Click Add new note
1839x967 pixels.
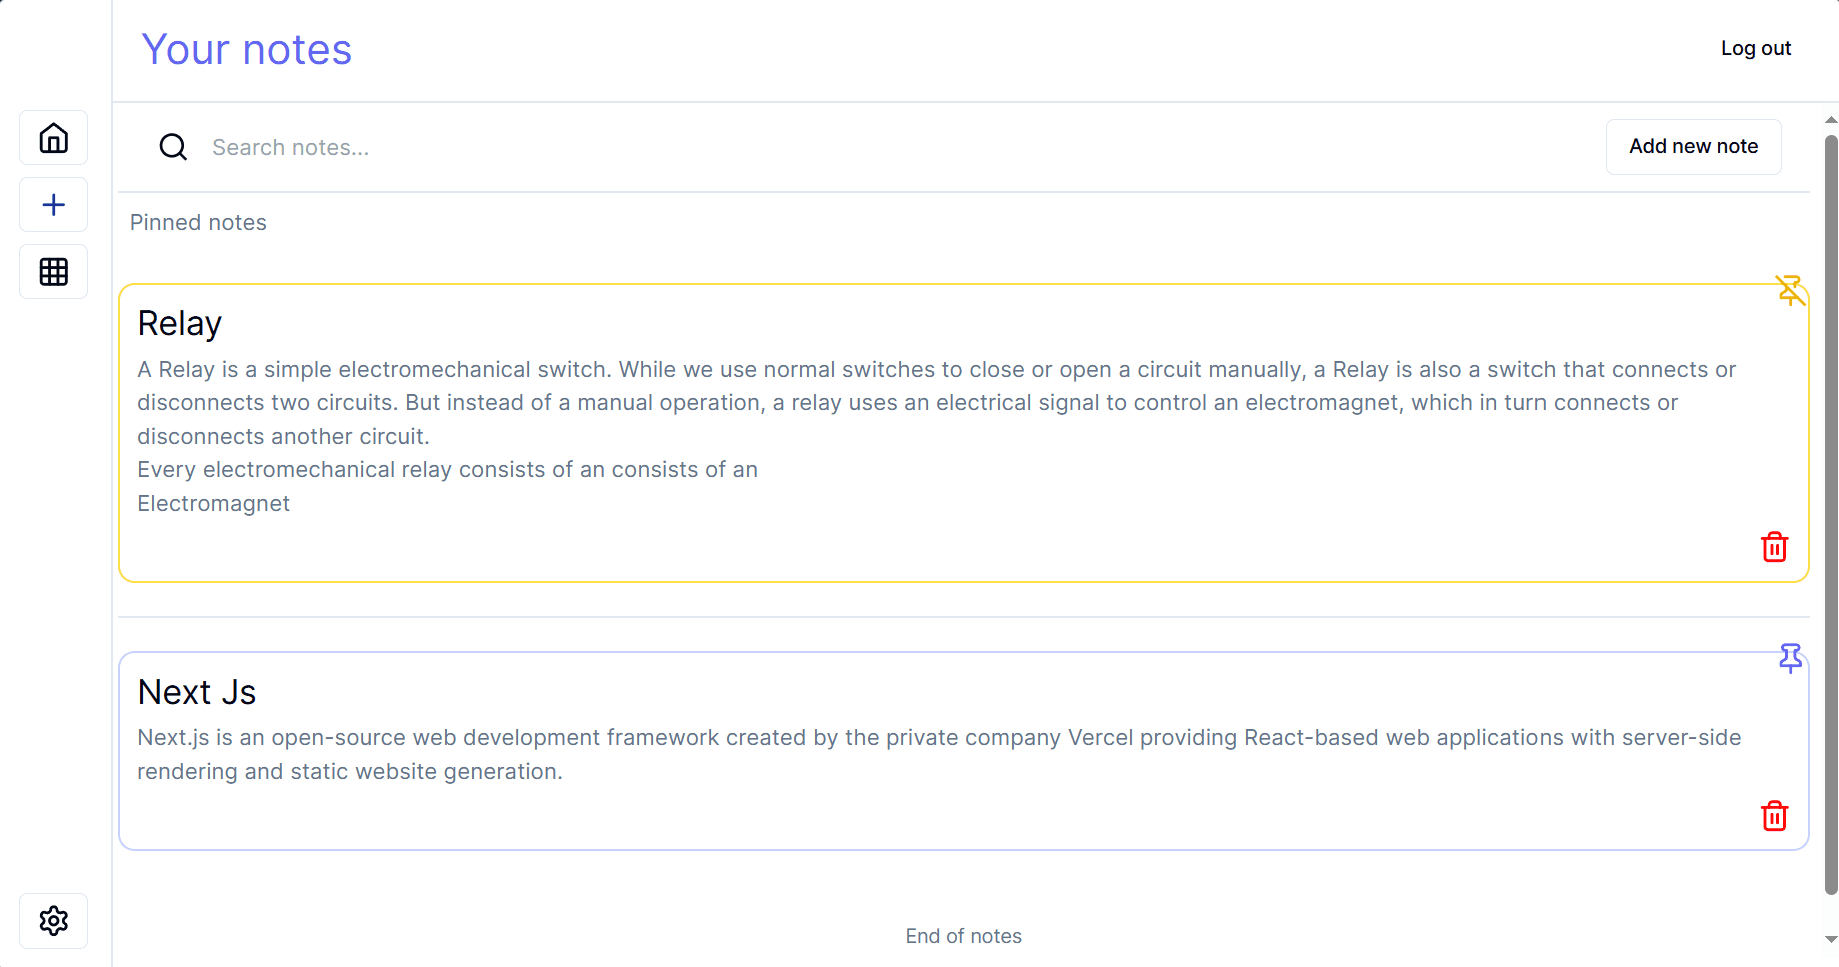[x=1693, y=146]
